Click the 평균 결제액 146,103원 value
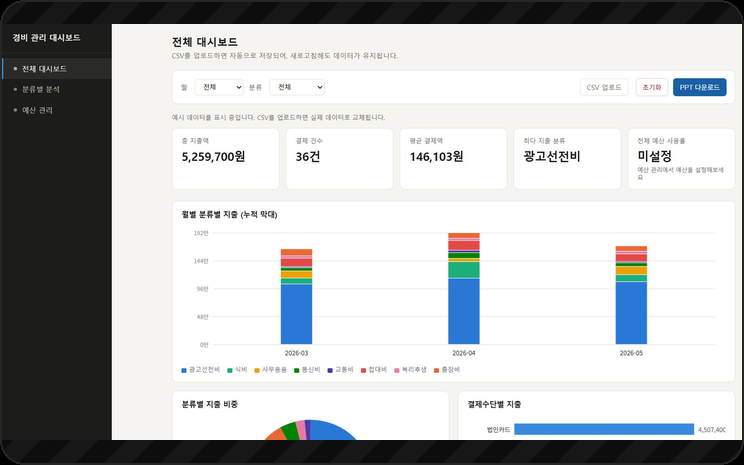744x465 pixels. pyautogui.click(x=437, y=157)
